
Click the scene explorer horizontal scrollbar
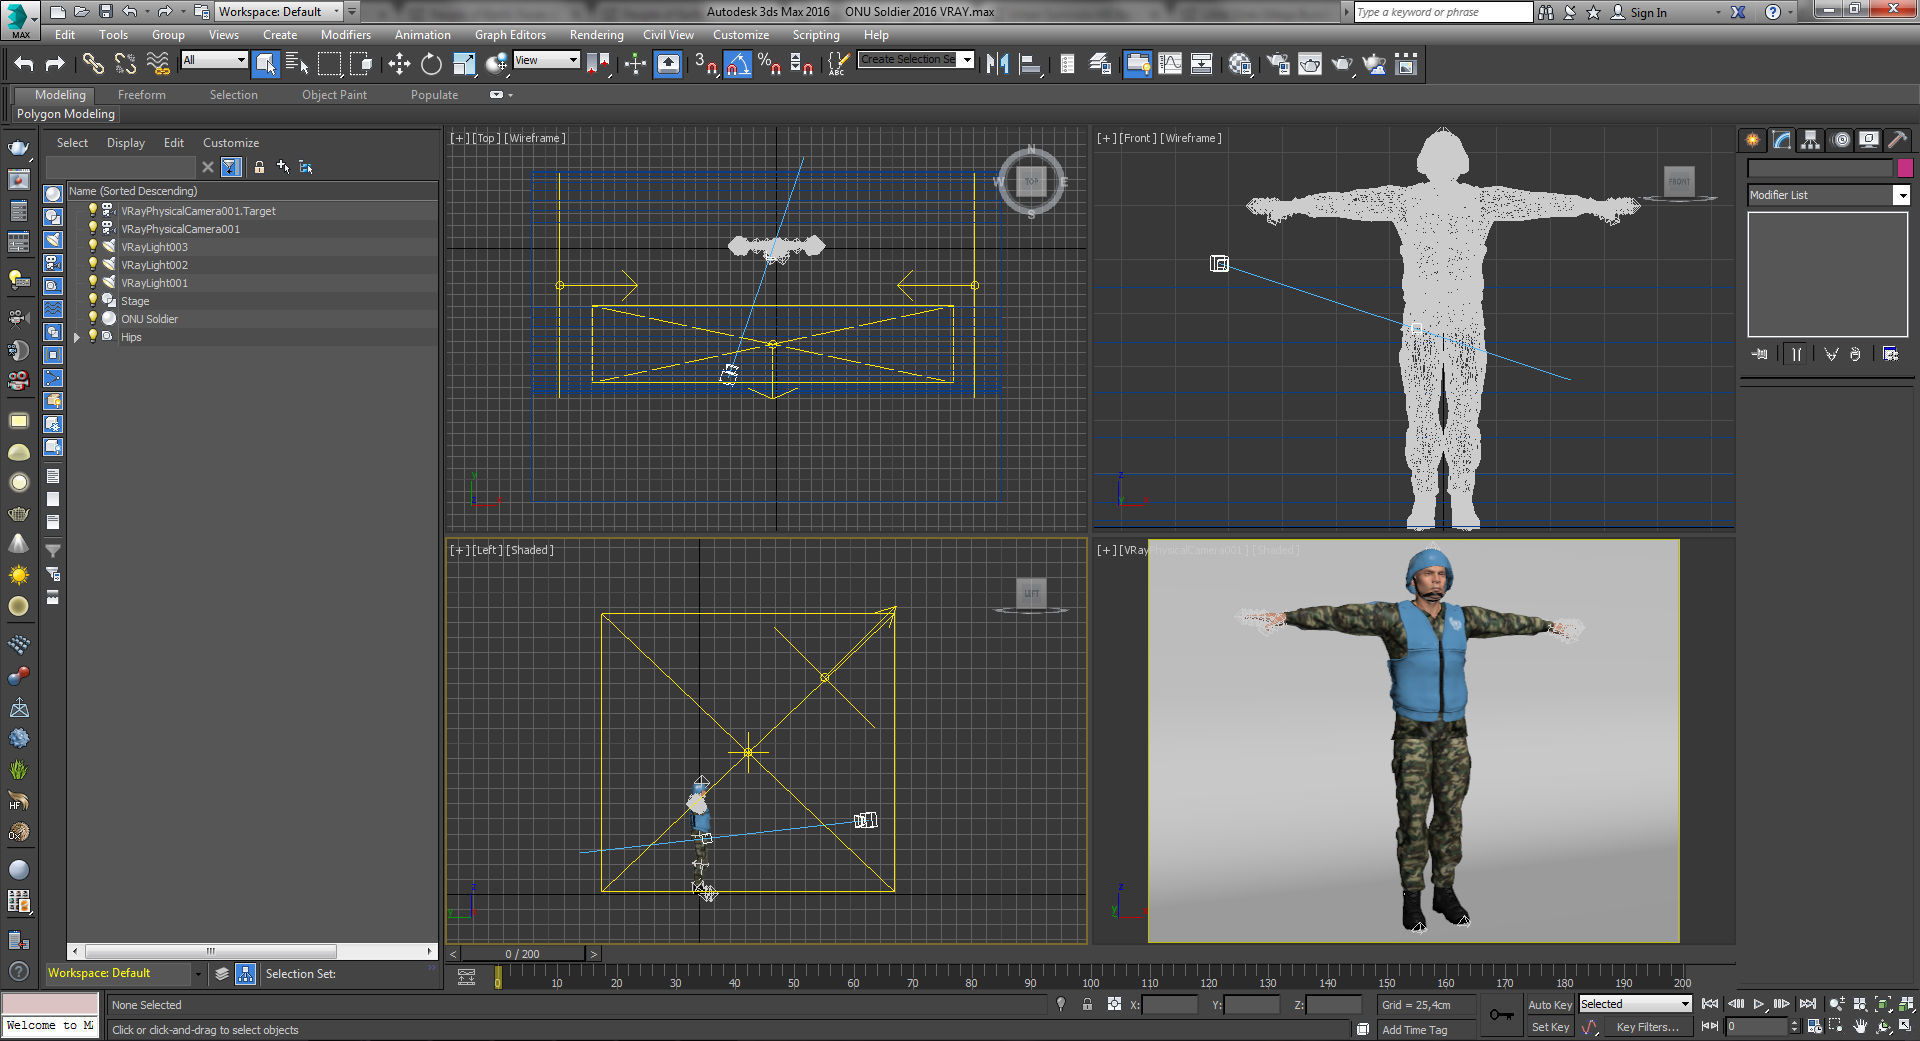click(x=211, y=951)
